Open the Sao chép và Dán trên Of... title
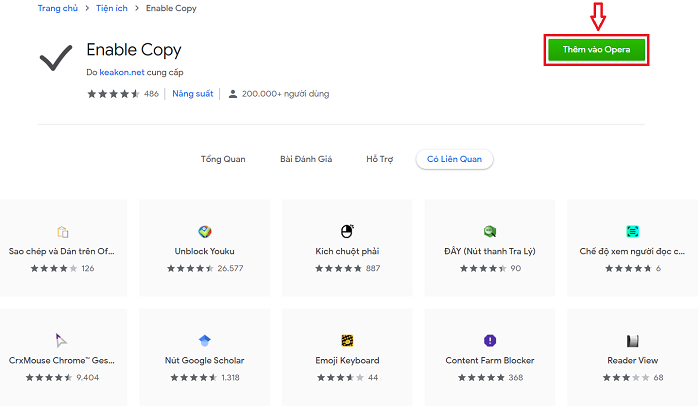Image resolution: width=700 pixels, height=410 pixels. click(62, 251)
